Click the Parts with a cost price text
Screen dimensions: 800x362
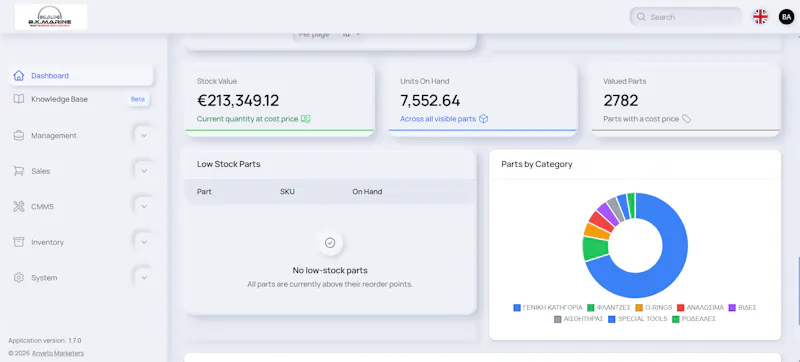641,119
